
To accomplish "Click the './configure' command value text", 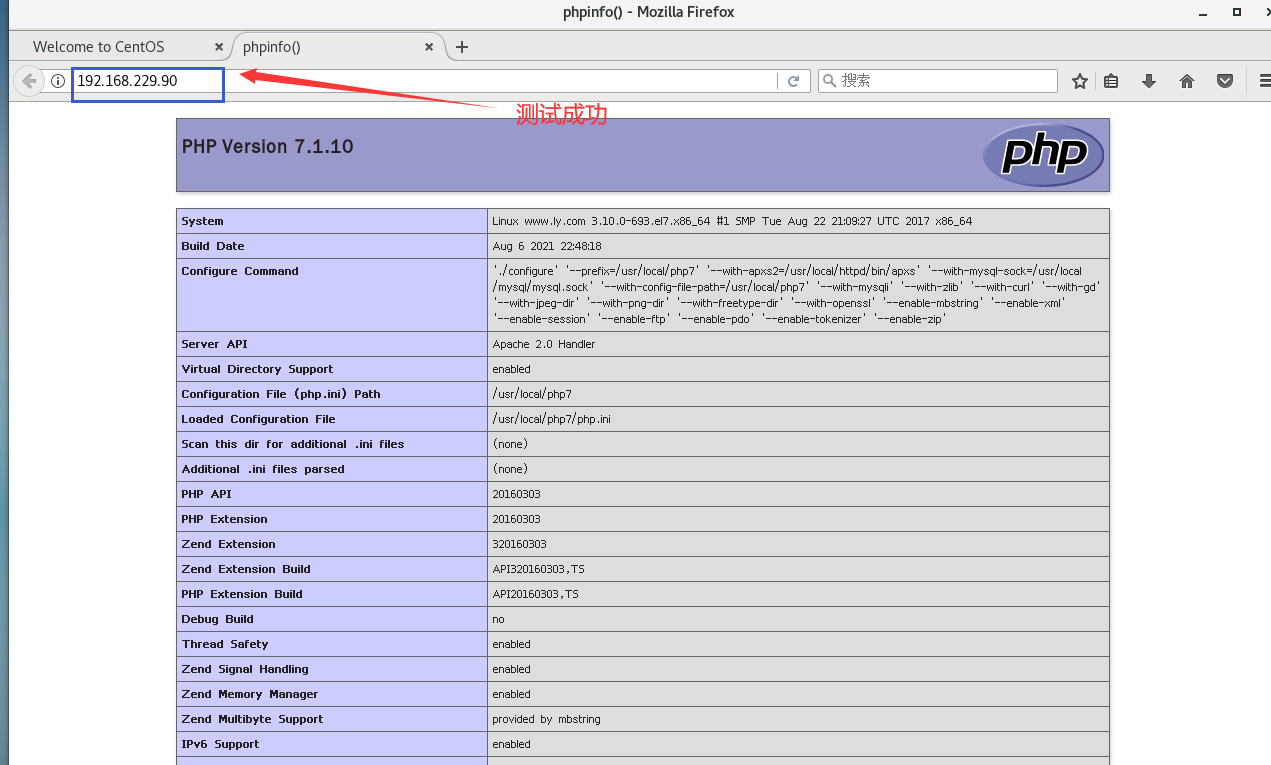I will coord(795,295).
